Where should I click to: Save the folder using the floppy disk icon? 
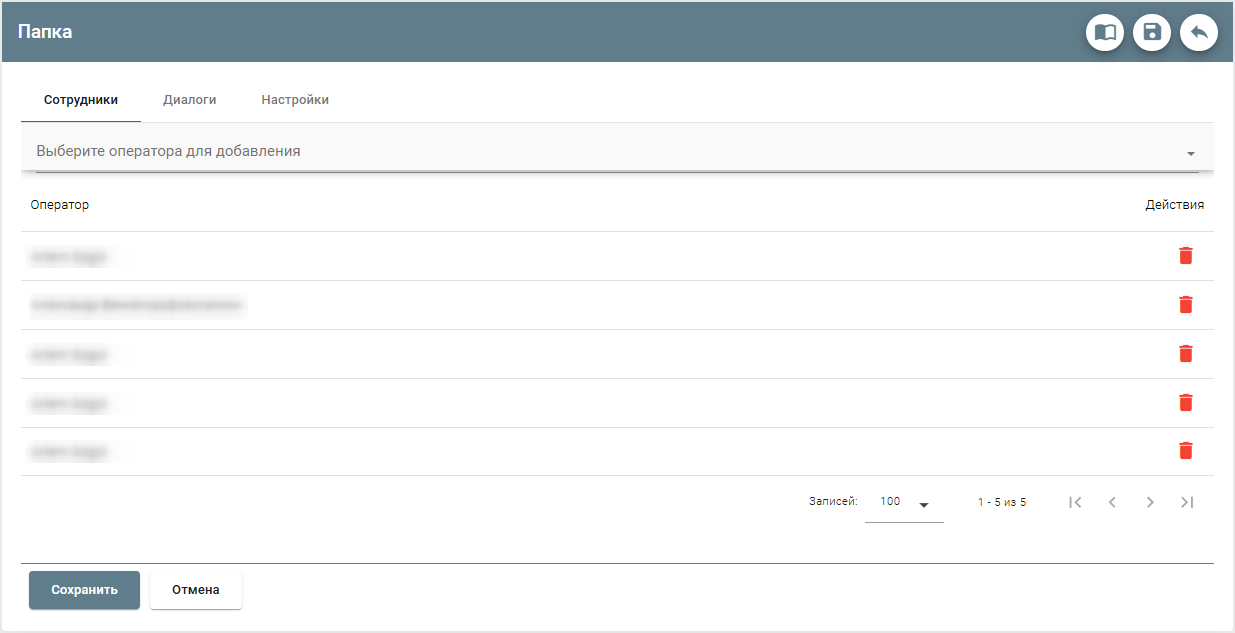(1152, 32)
